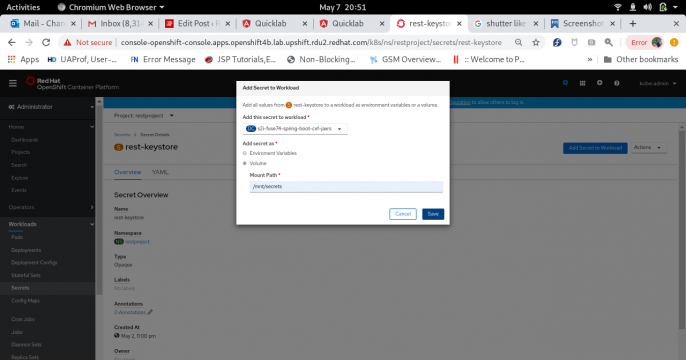Open the Secrets breadcrumb link
Image resolution: width=686 pixels, height=360 pixels.
(122, 135)
